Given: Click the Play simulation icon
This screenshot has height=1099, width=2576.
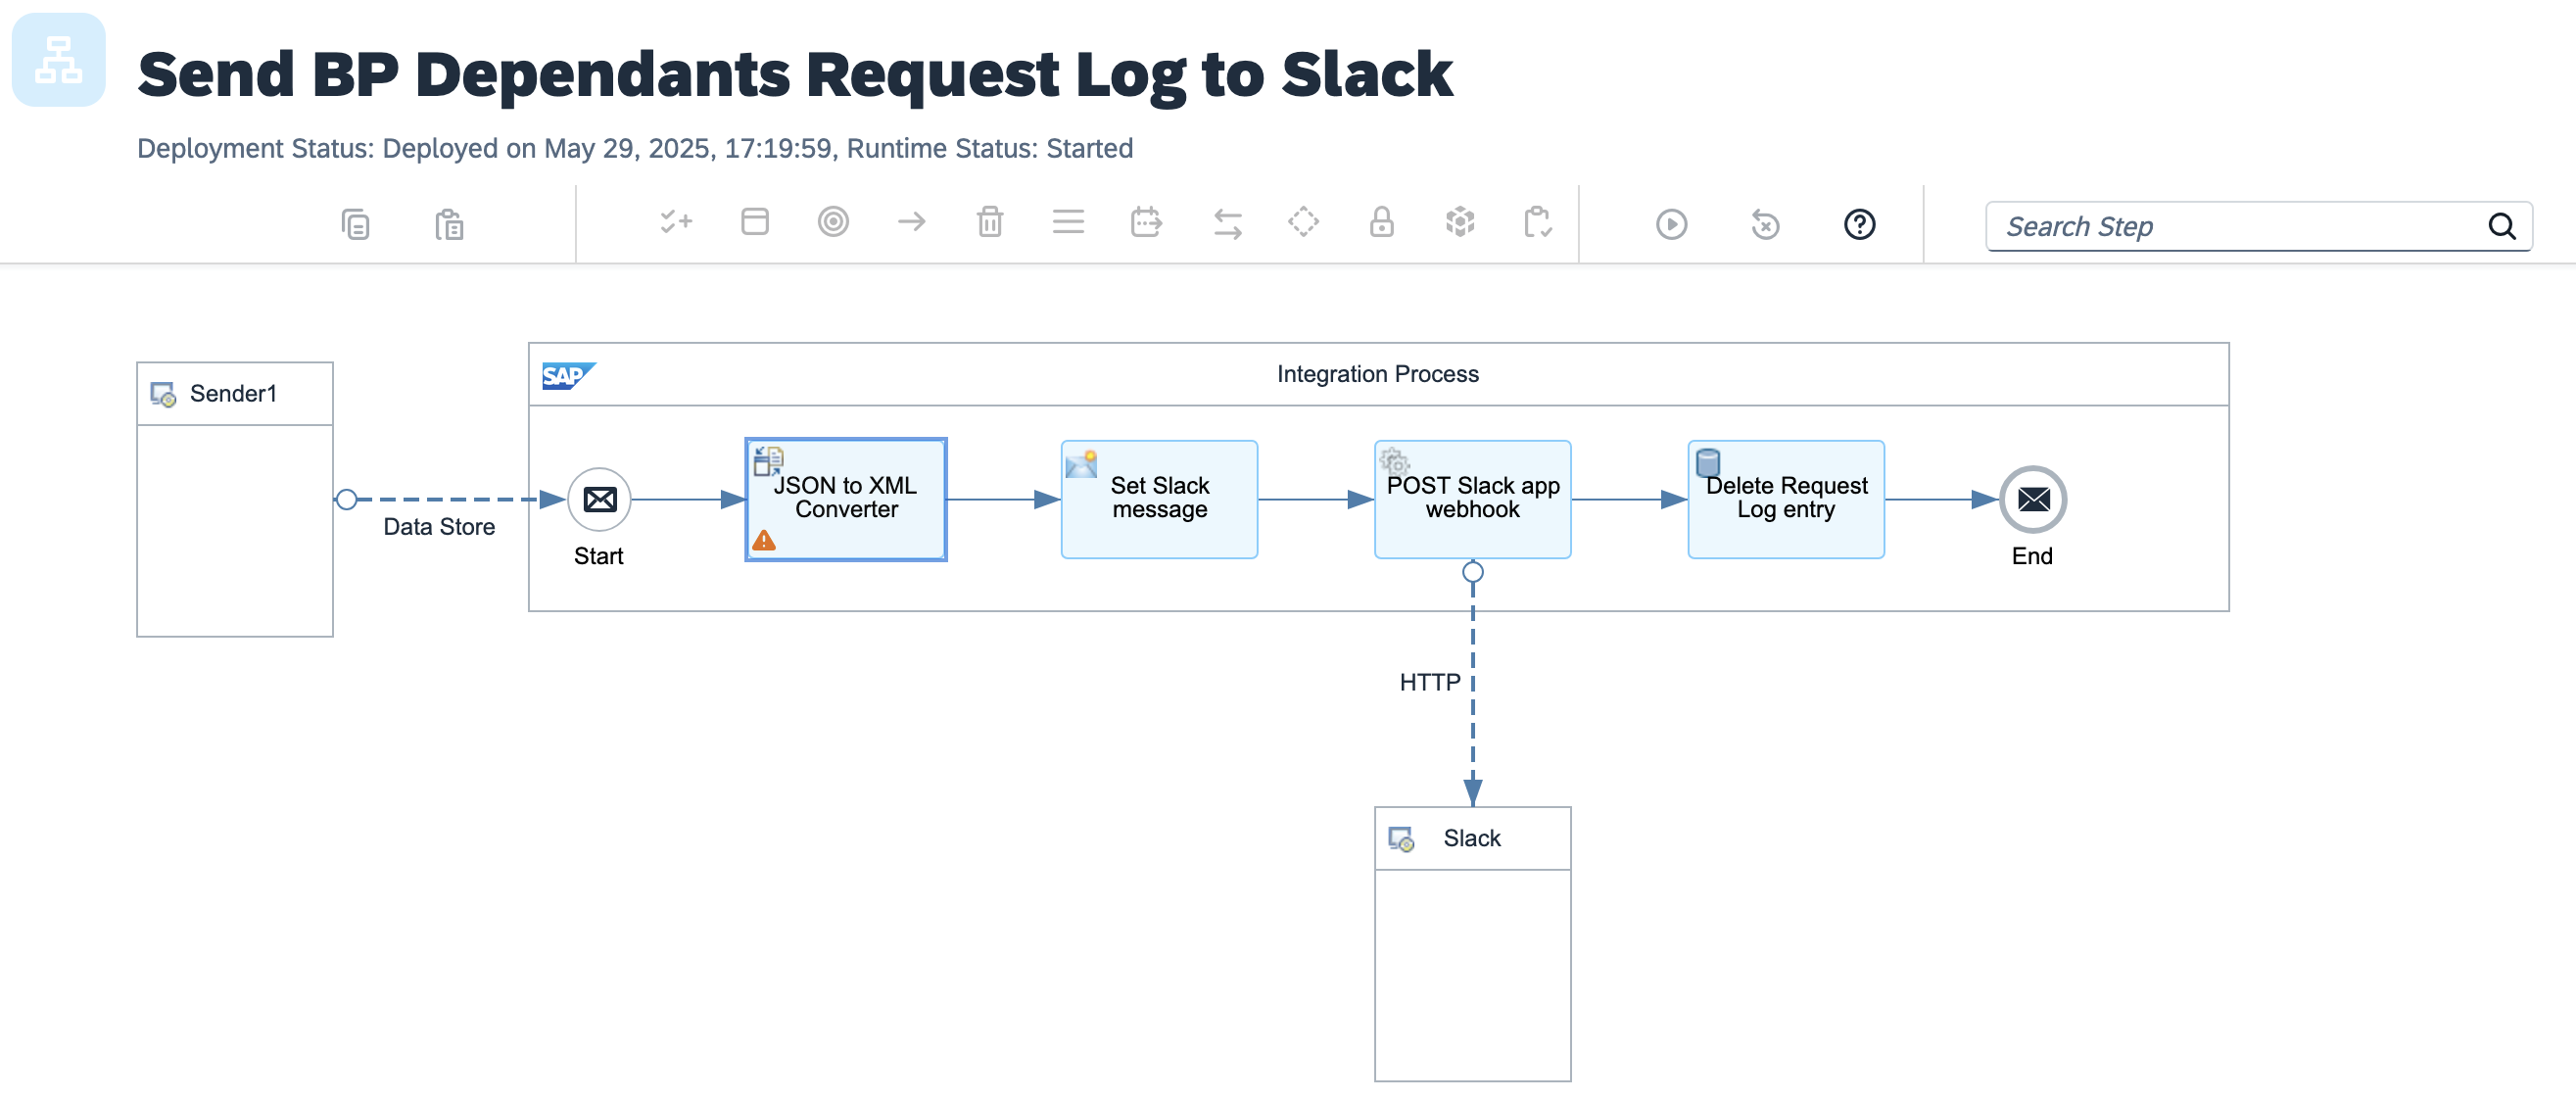Looking at the screenshot, I should point(1671,224).
